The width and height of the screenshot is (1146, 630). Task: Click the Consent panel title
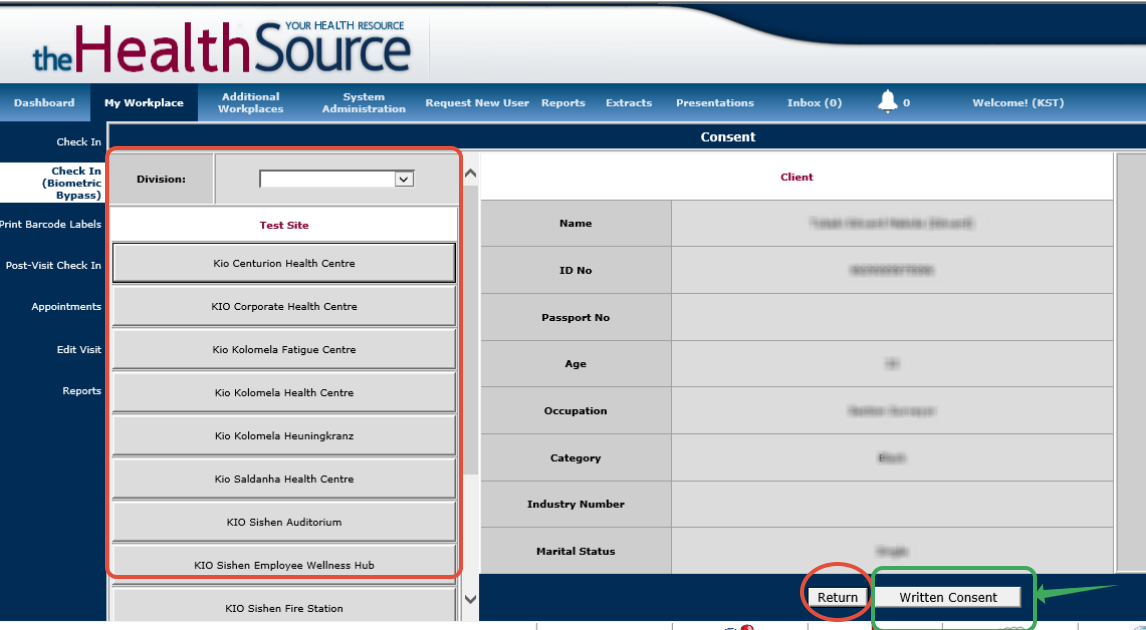pyautogui.click(x=728, y=137)
